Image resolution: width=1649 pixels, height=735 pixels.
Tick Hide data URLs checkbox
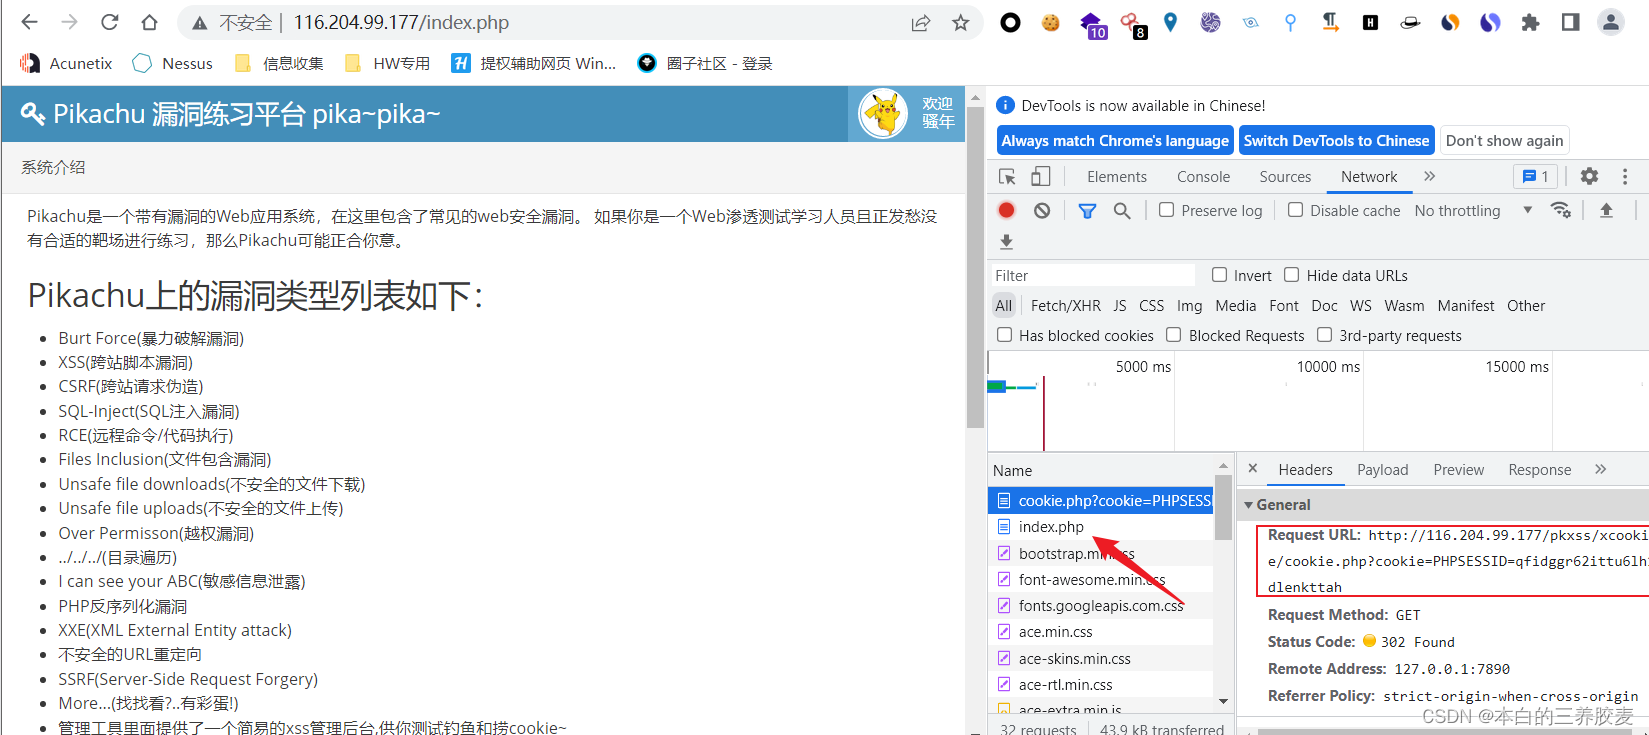1291,275
